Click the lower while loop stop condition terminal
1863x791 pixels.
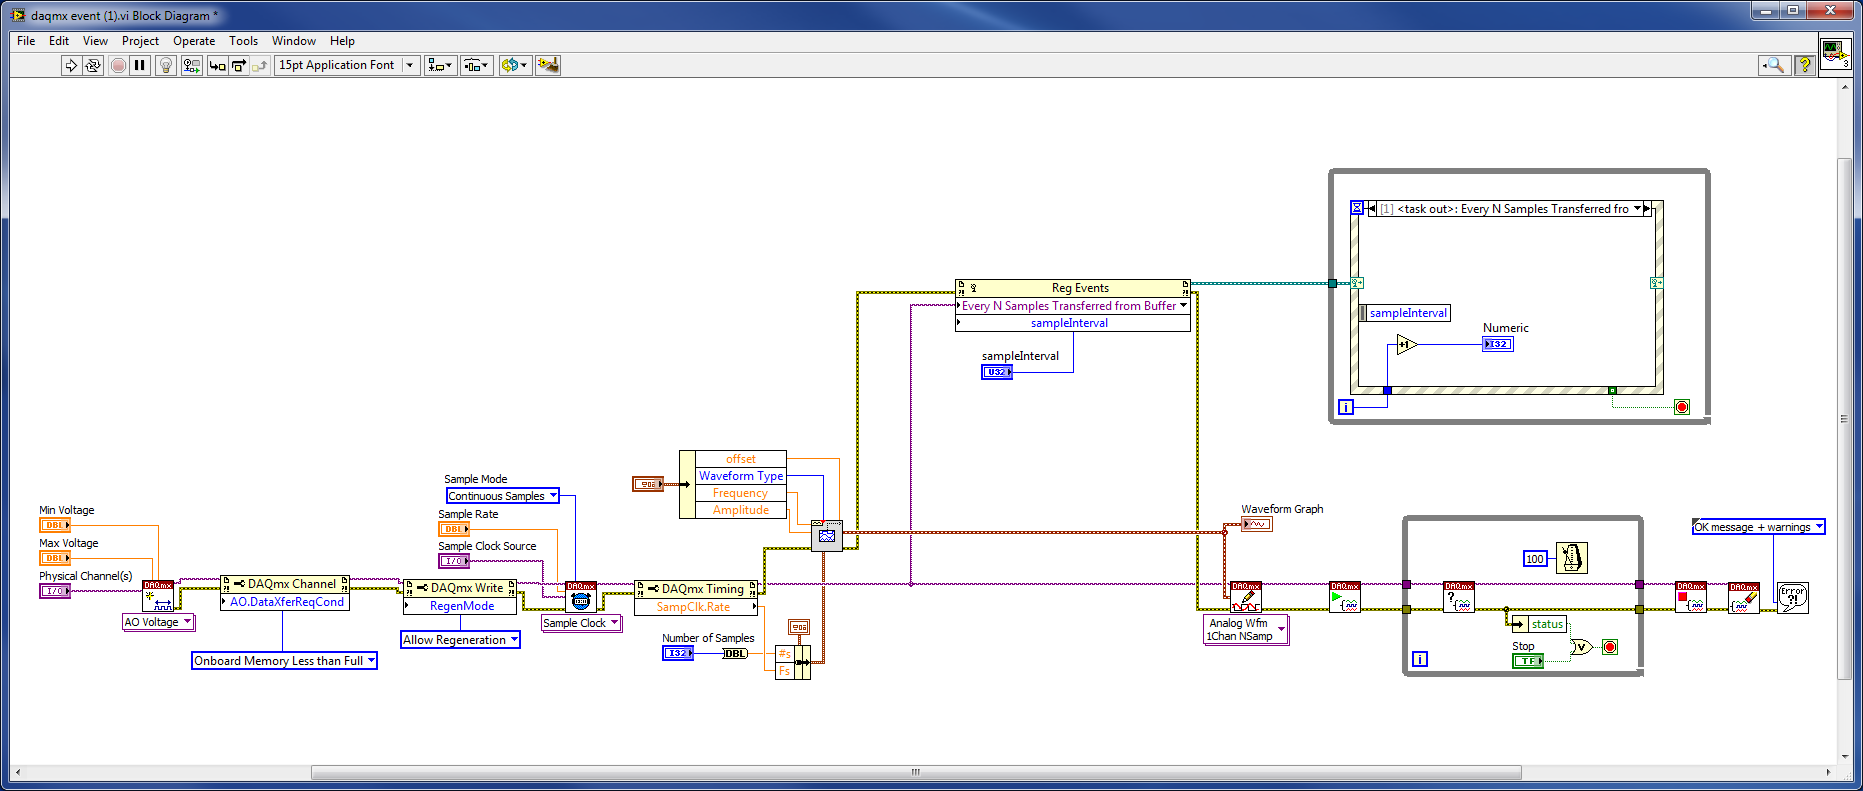[1610, 647]
